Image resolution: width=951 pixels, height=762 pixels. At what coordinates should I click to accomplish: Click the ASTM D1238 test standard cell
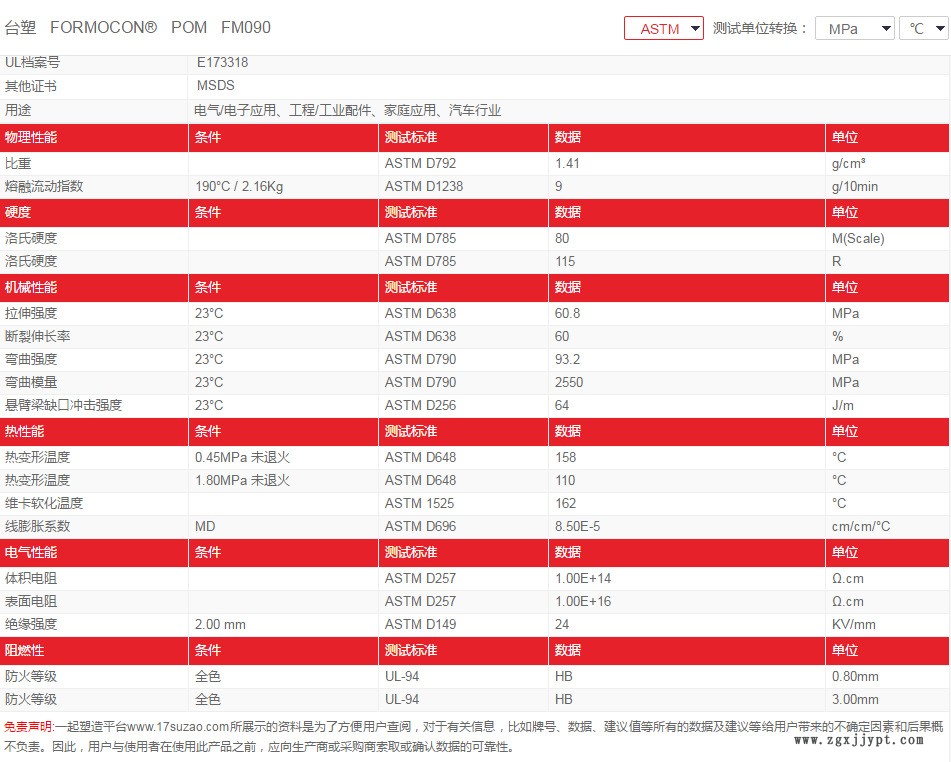click(424, 186)
